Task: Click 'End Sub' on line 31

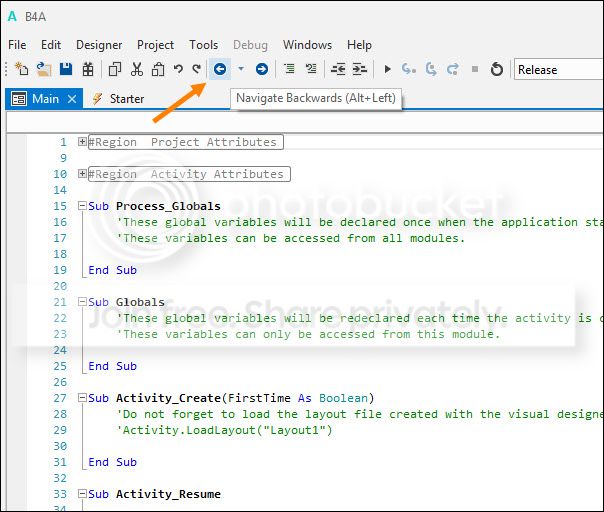Action: pos(112,462)
